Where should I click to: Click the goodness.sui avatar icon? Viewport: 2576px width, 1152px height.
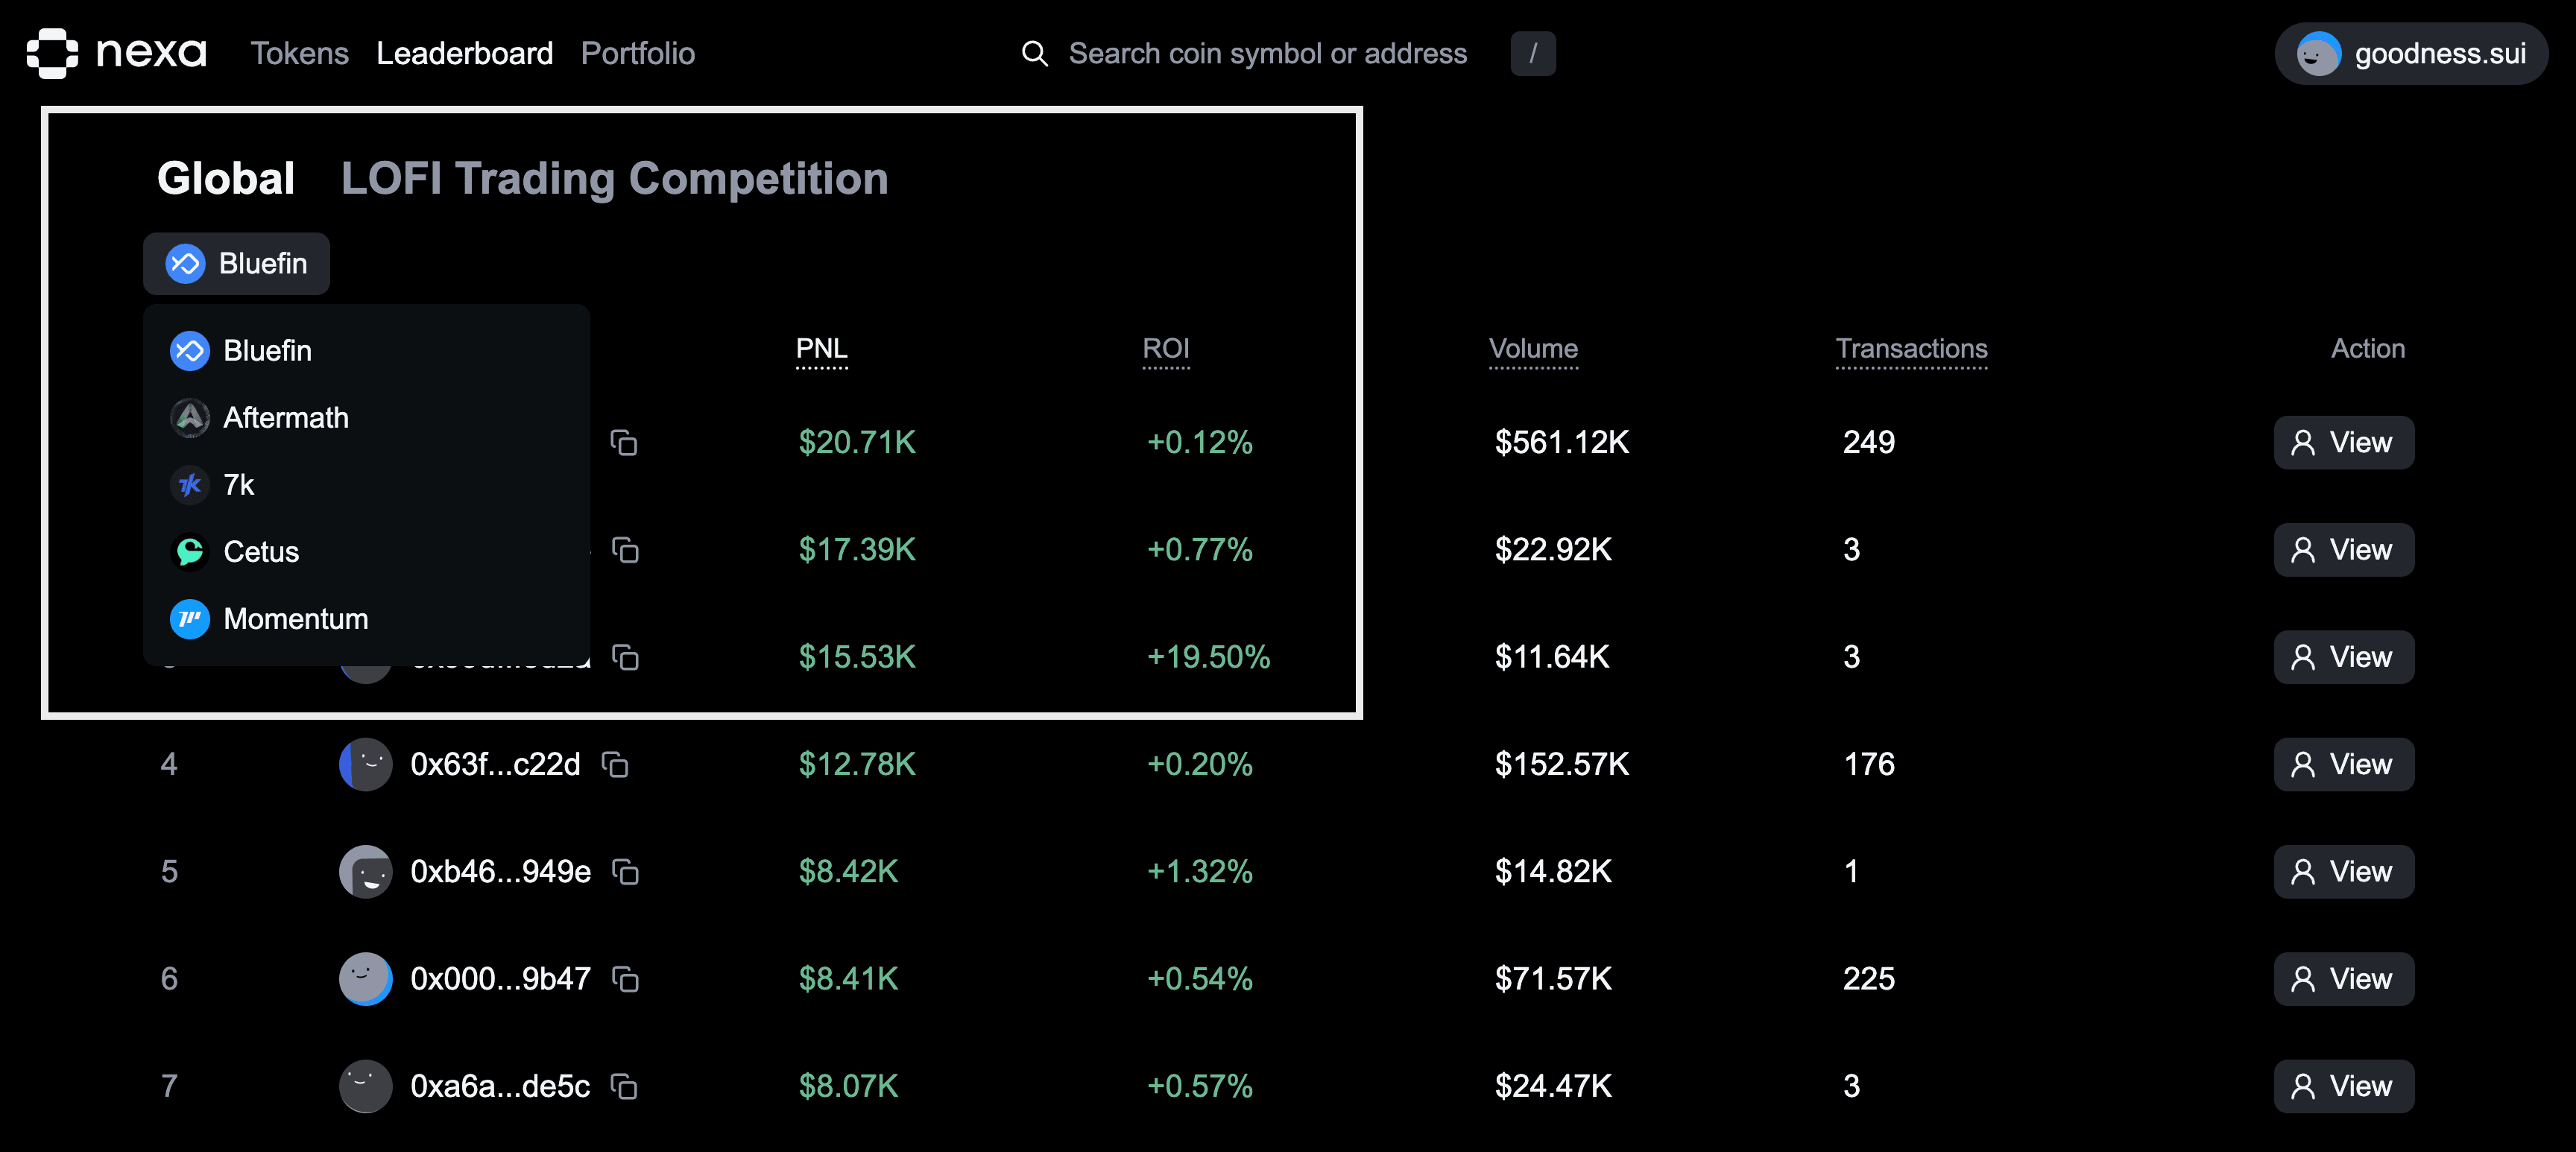(x=2317, y=54)
